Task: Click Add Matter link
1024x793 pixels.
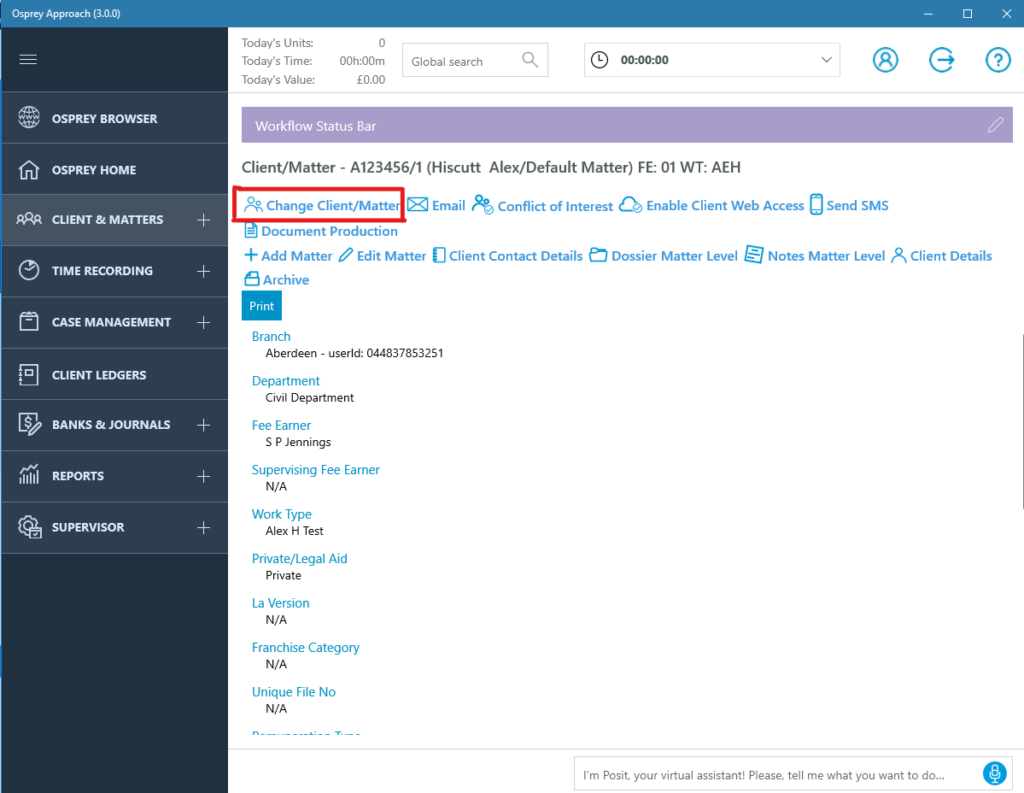Action: click(x=288, y=255)
